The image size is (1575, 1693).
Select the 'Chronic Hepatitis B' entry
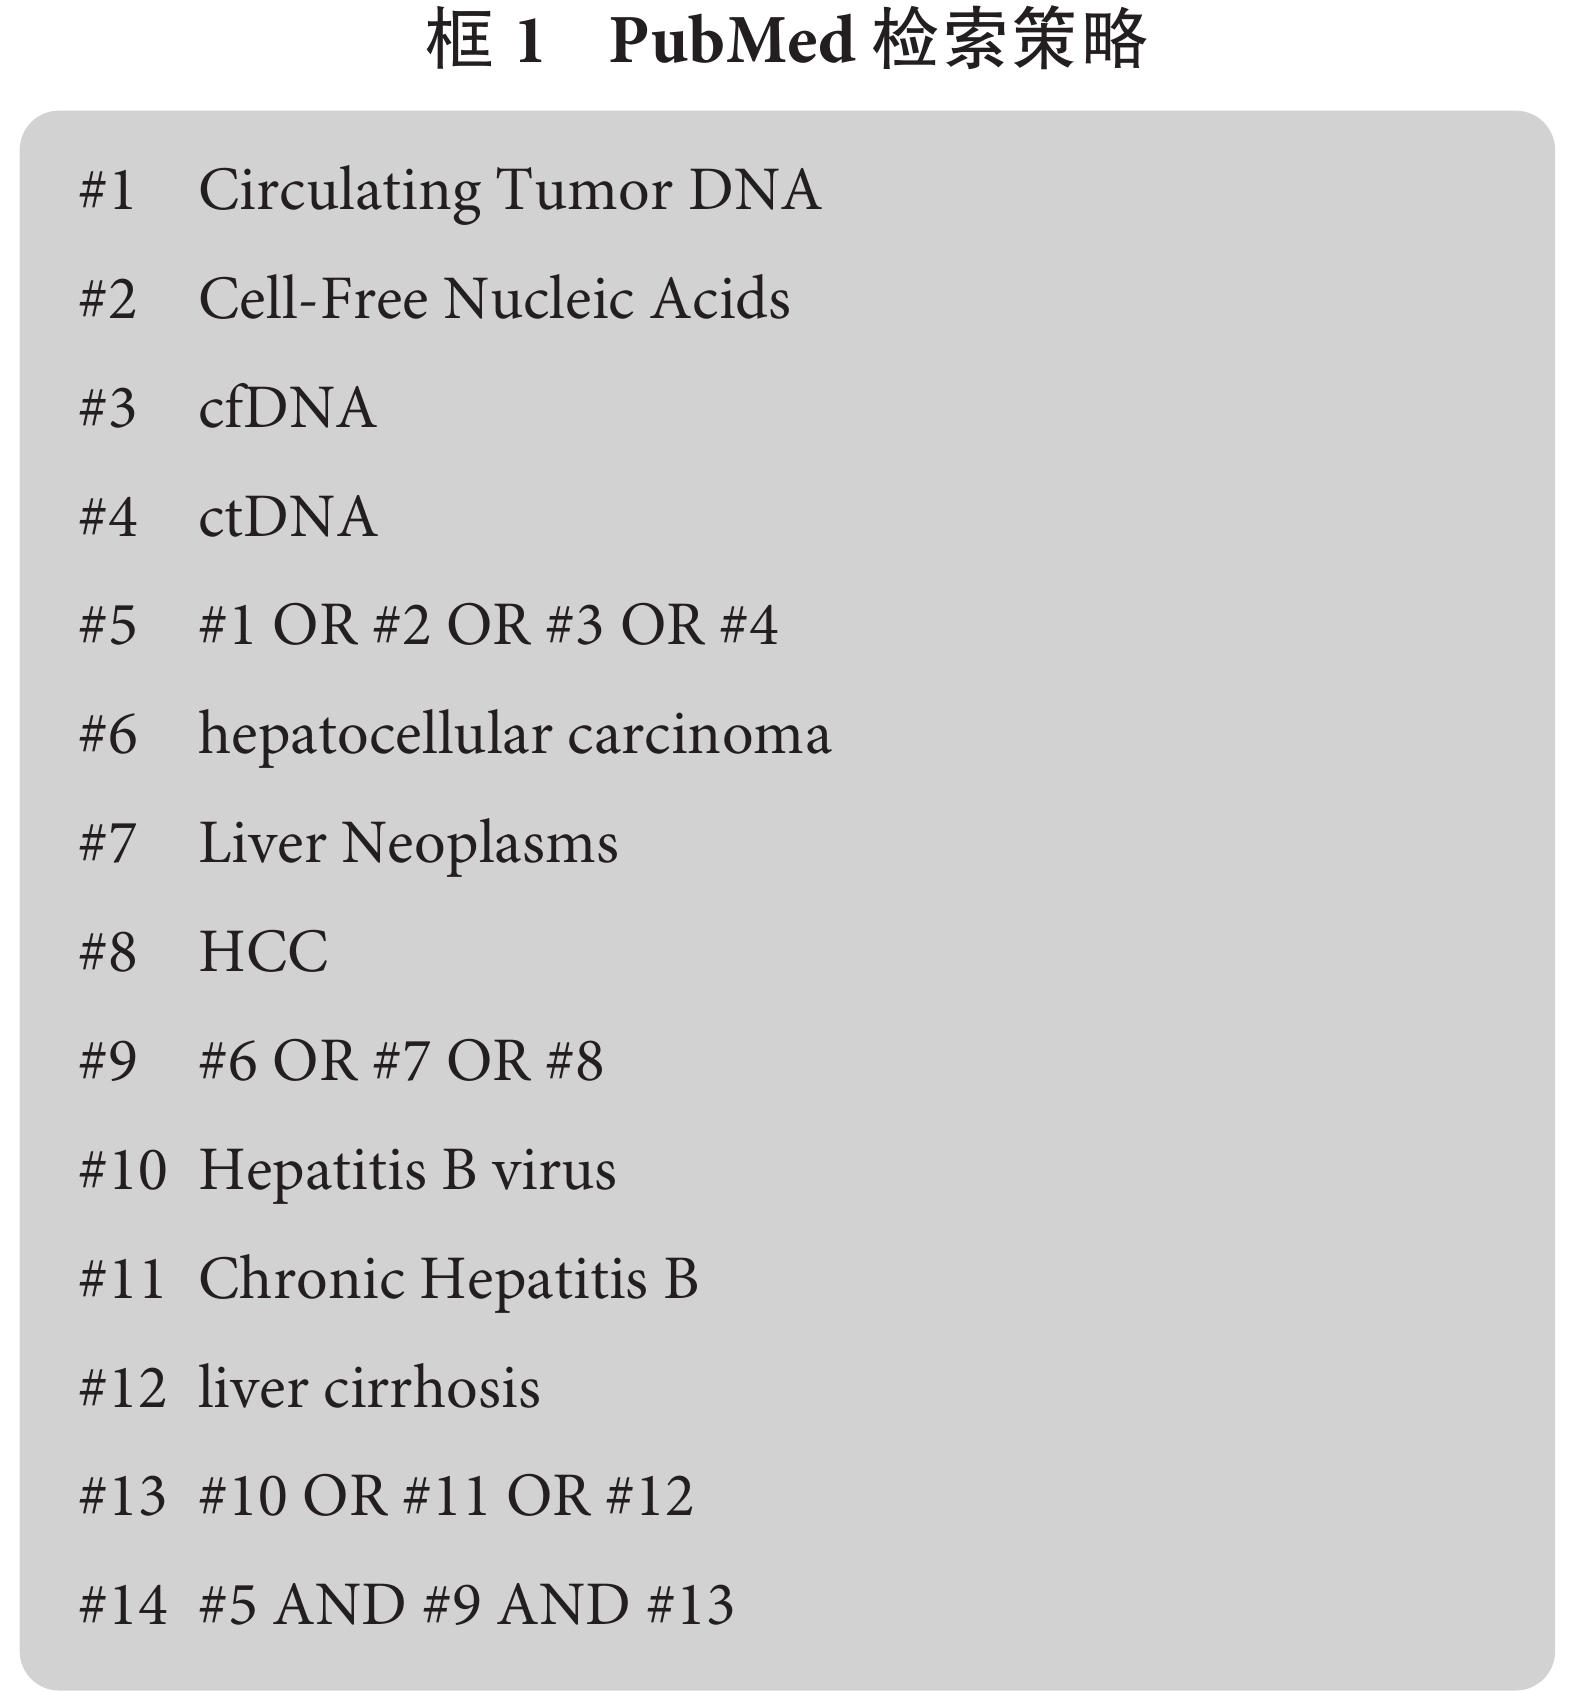click(x=448, y=1280)
